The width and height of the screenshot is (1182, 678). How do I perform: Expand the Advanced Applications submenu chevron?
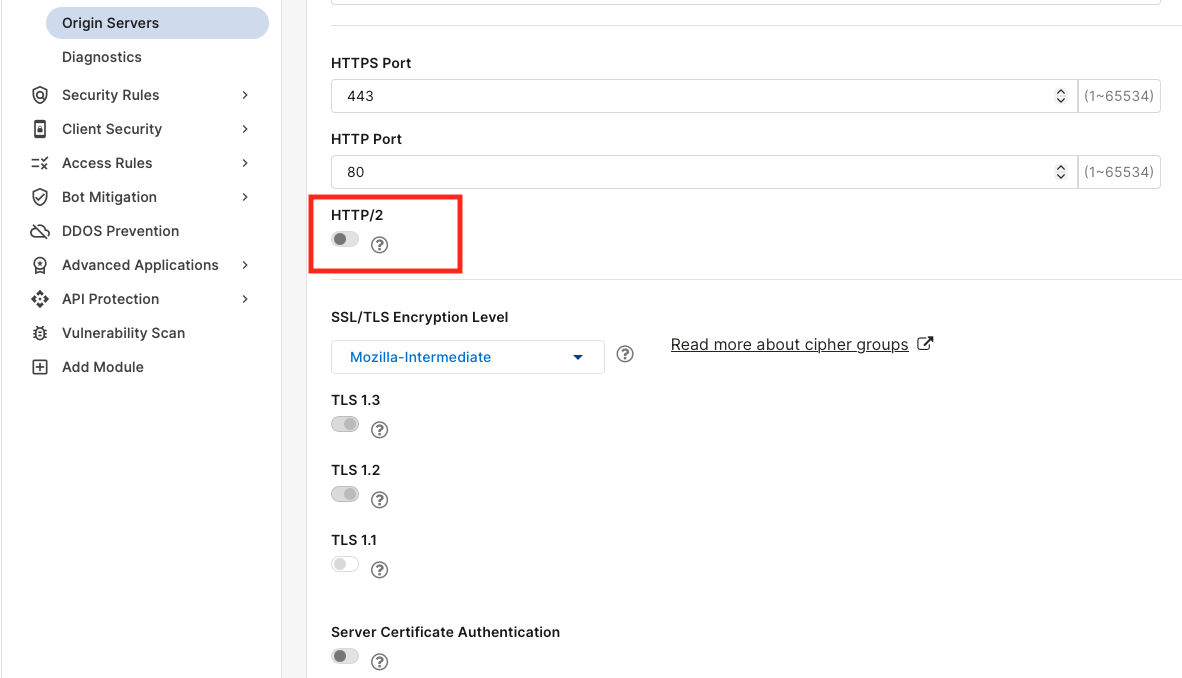[x=245, y=265]
